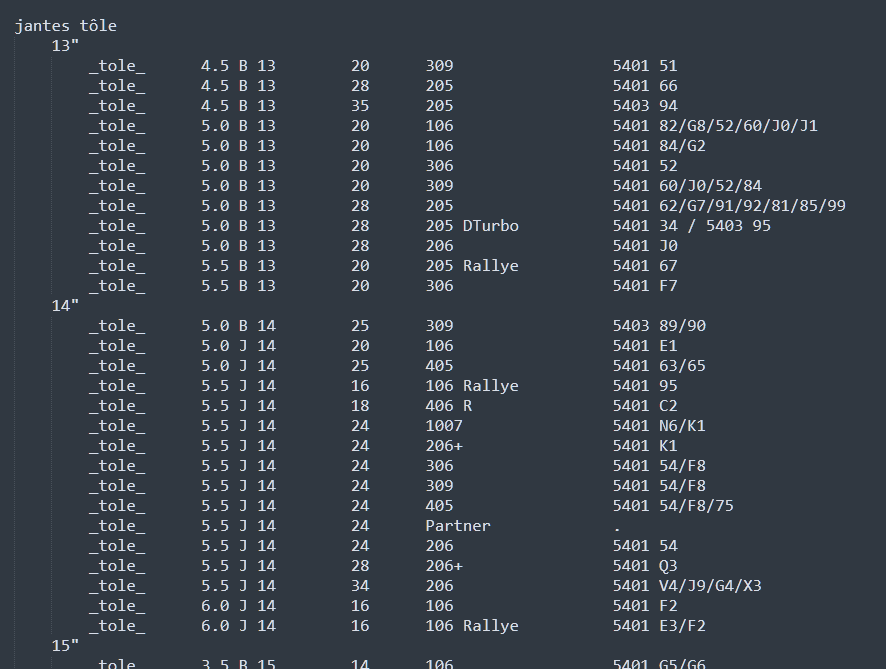The image size is (886, 669).
Task: Click model '206+' in offset 28 row
Action: point(444,566)
